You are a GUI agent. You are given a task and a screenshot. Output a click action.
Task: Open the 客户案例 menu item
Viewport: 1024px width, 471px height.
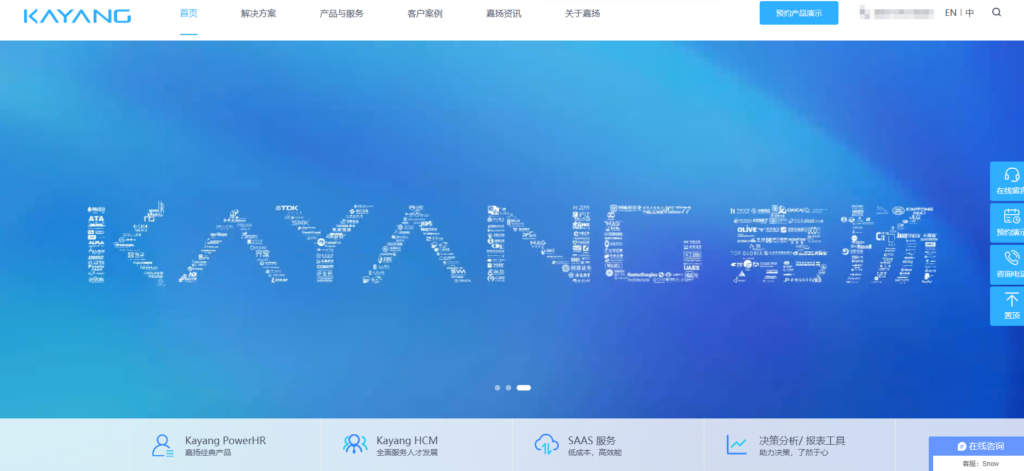[425, 15]
